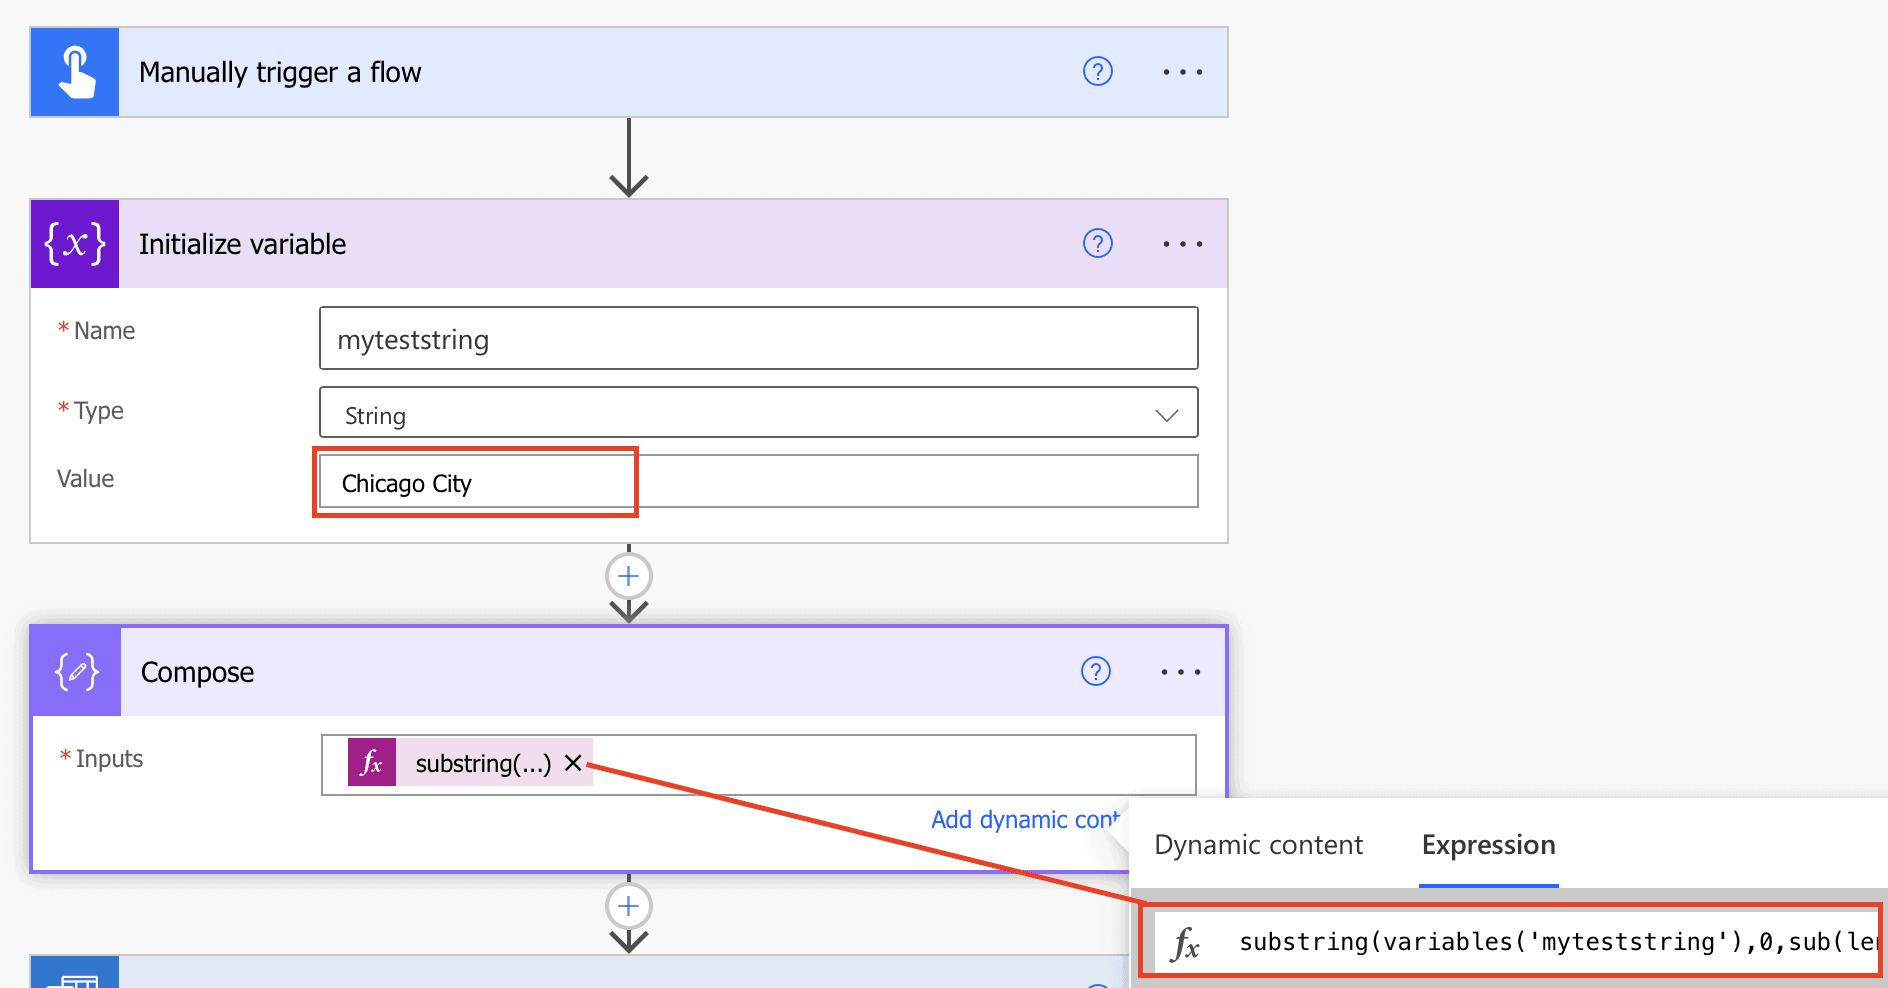Viewport: 1888px width, 988px height.
Task: Insert a step after Initialize variable
Action: tap(628, 576)
